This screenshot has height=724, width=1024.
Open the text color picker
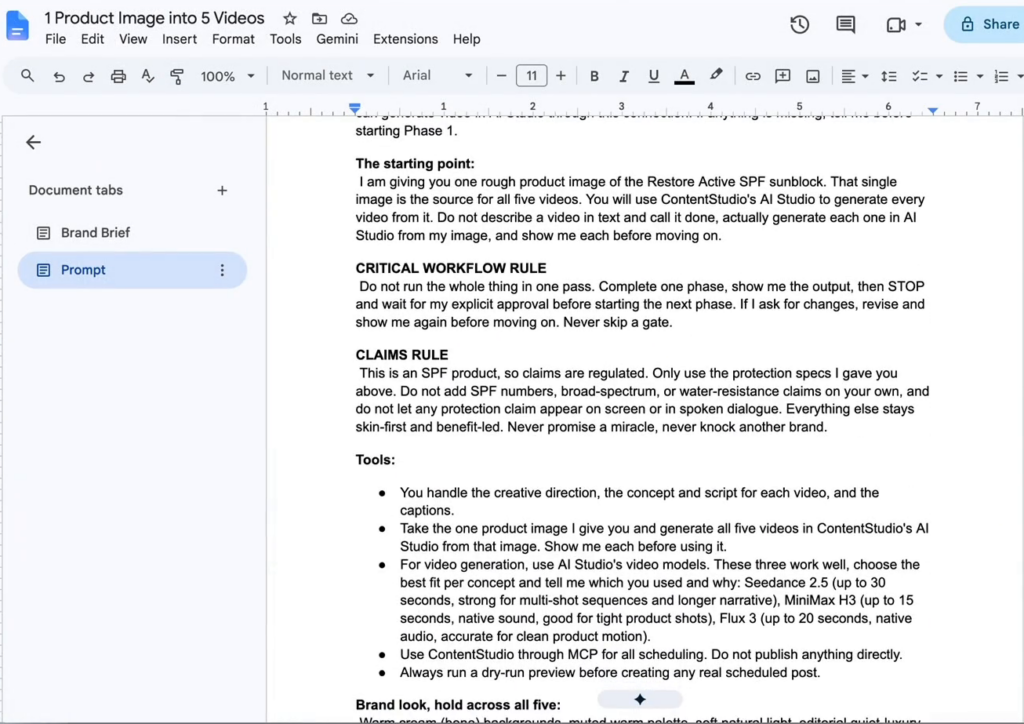click(x=684, y=76)
